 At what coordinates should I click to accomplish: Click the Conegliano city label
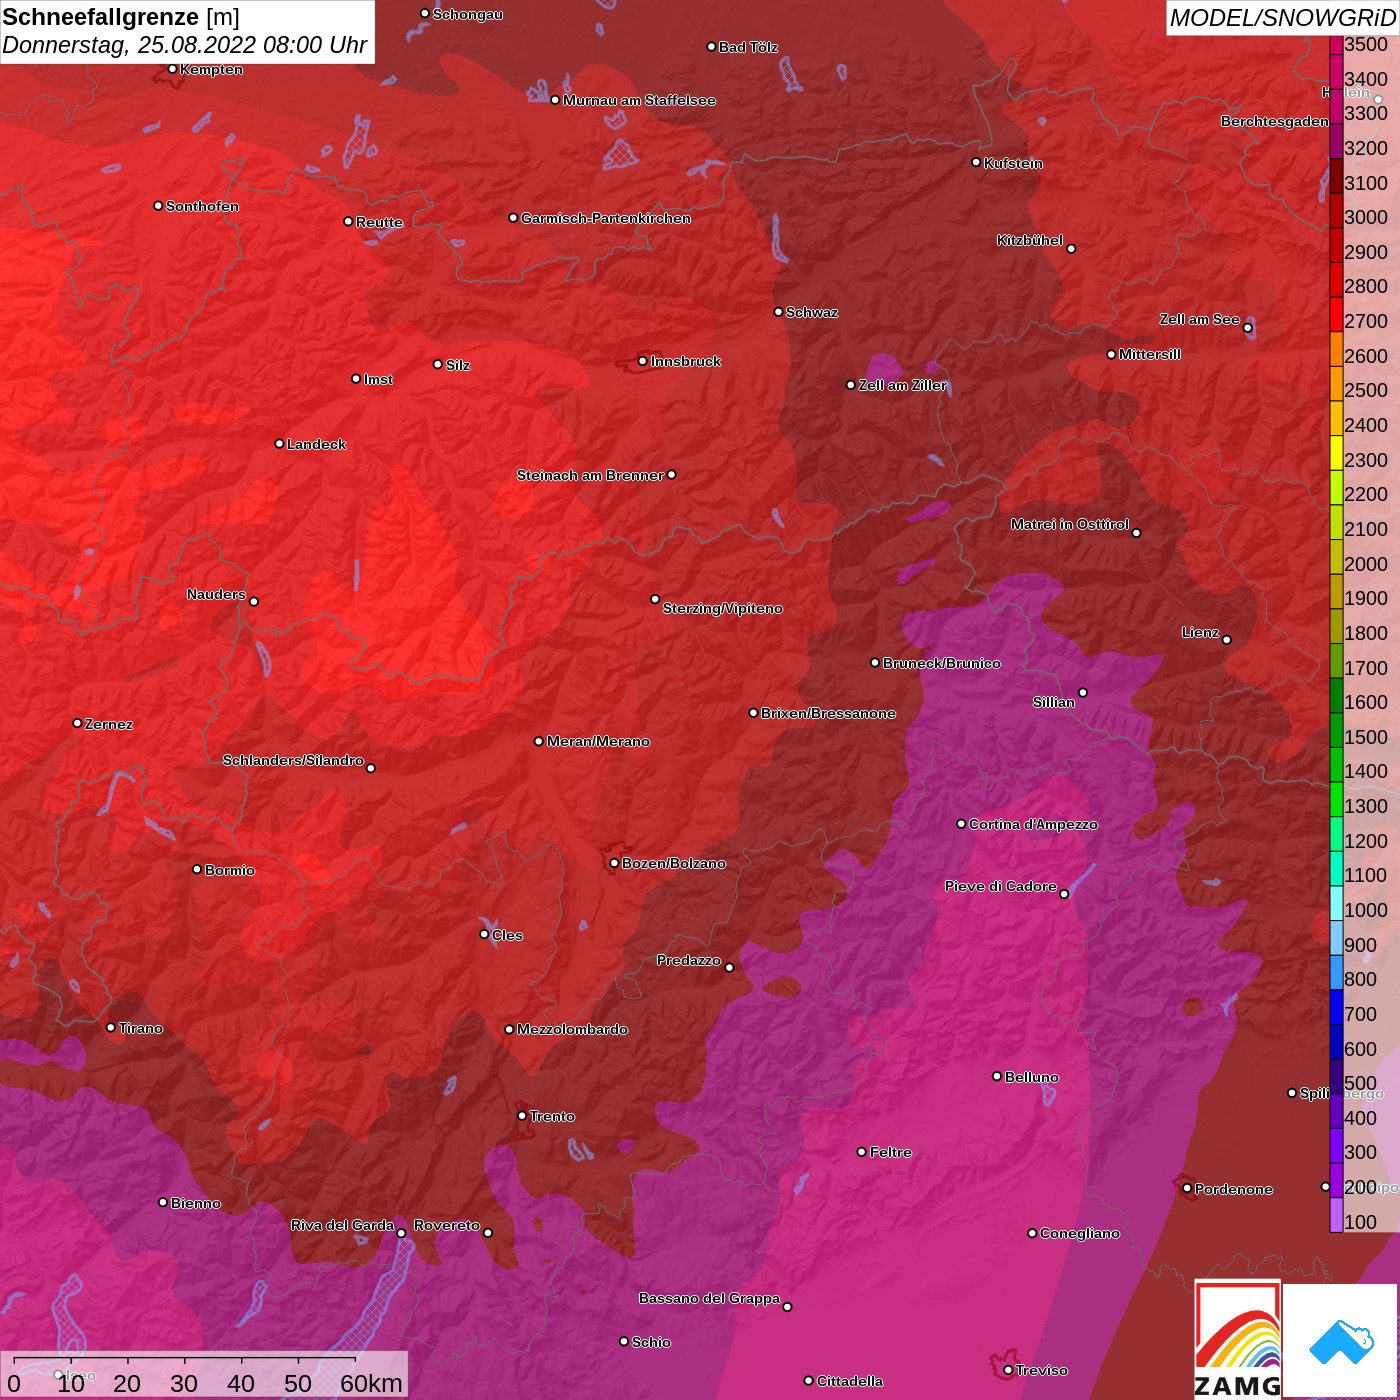coord(1080,1233)
